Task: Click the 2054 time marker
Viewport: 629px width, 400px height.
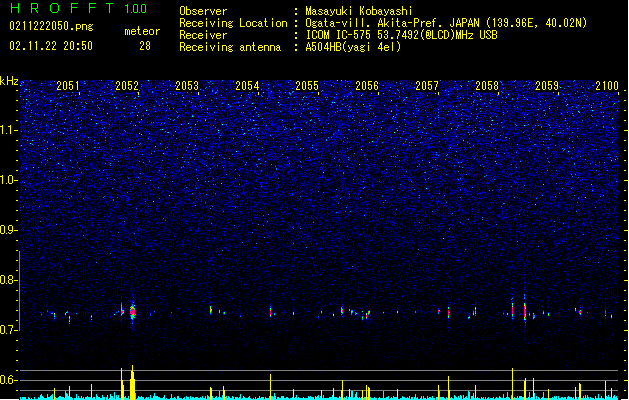Action: pos(247,86)
